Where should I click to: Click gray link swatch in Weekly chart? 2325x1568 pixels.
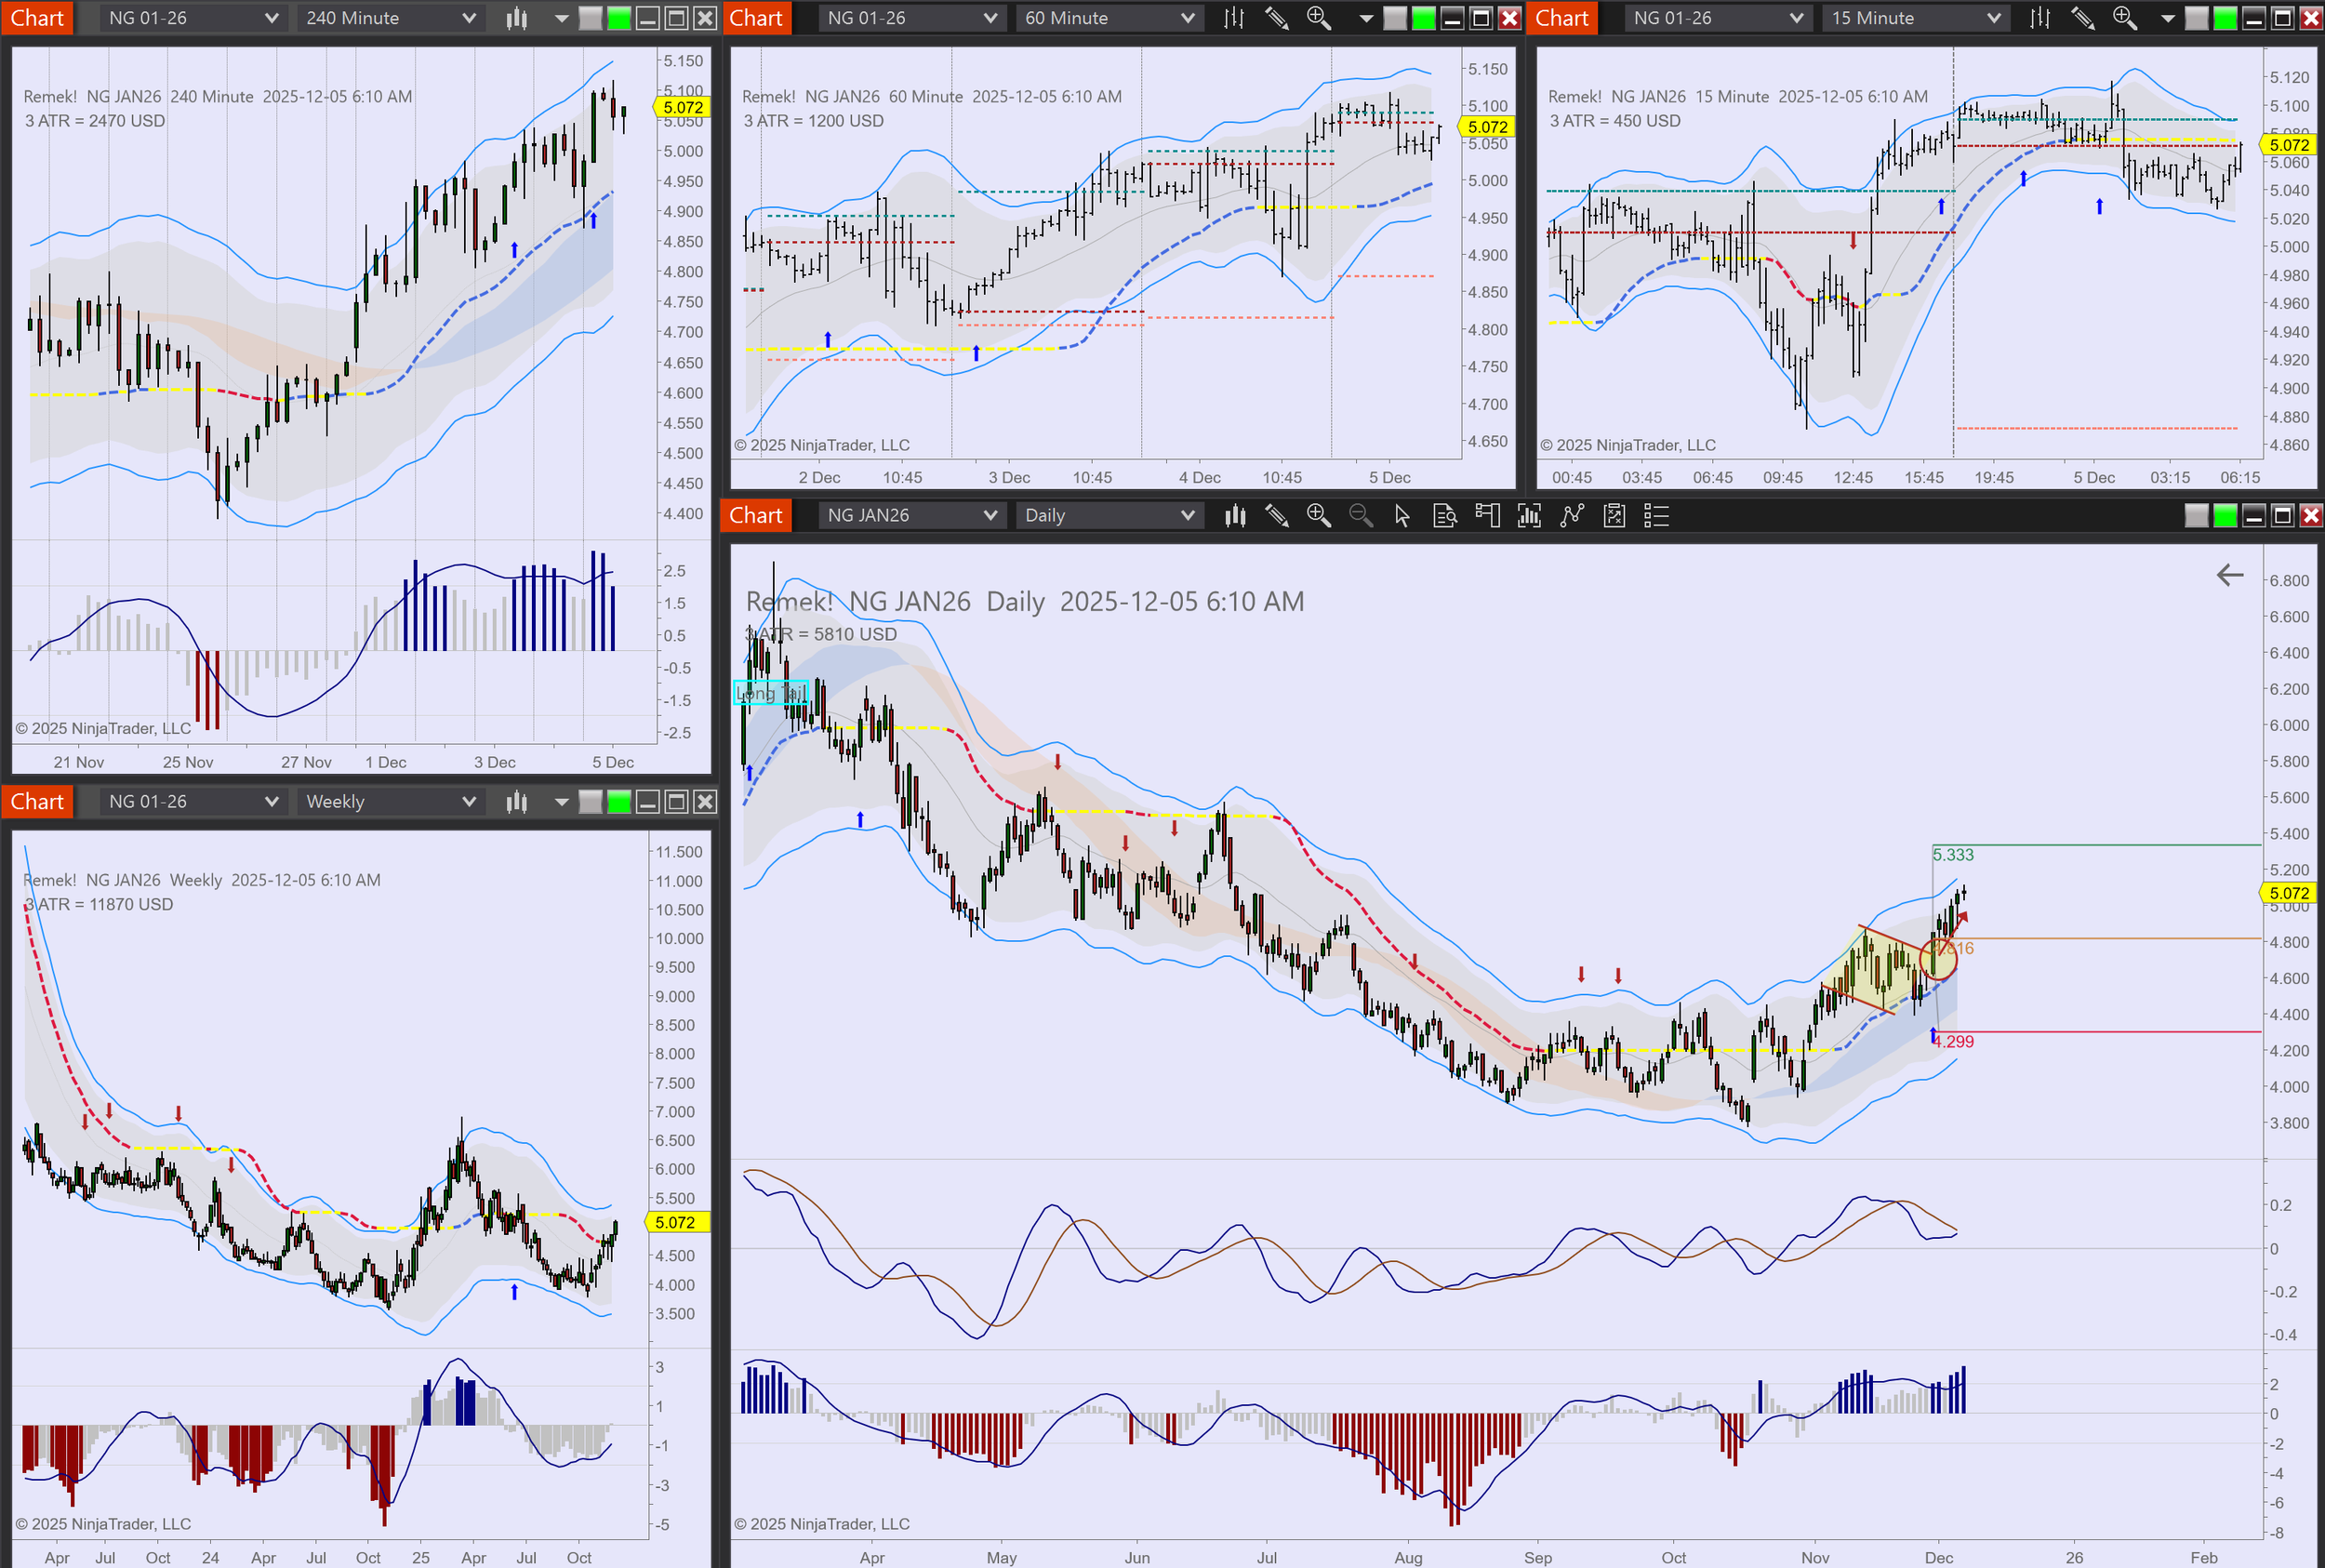[x=591, y=802]
